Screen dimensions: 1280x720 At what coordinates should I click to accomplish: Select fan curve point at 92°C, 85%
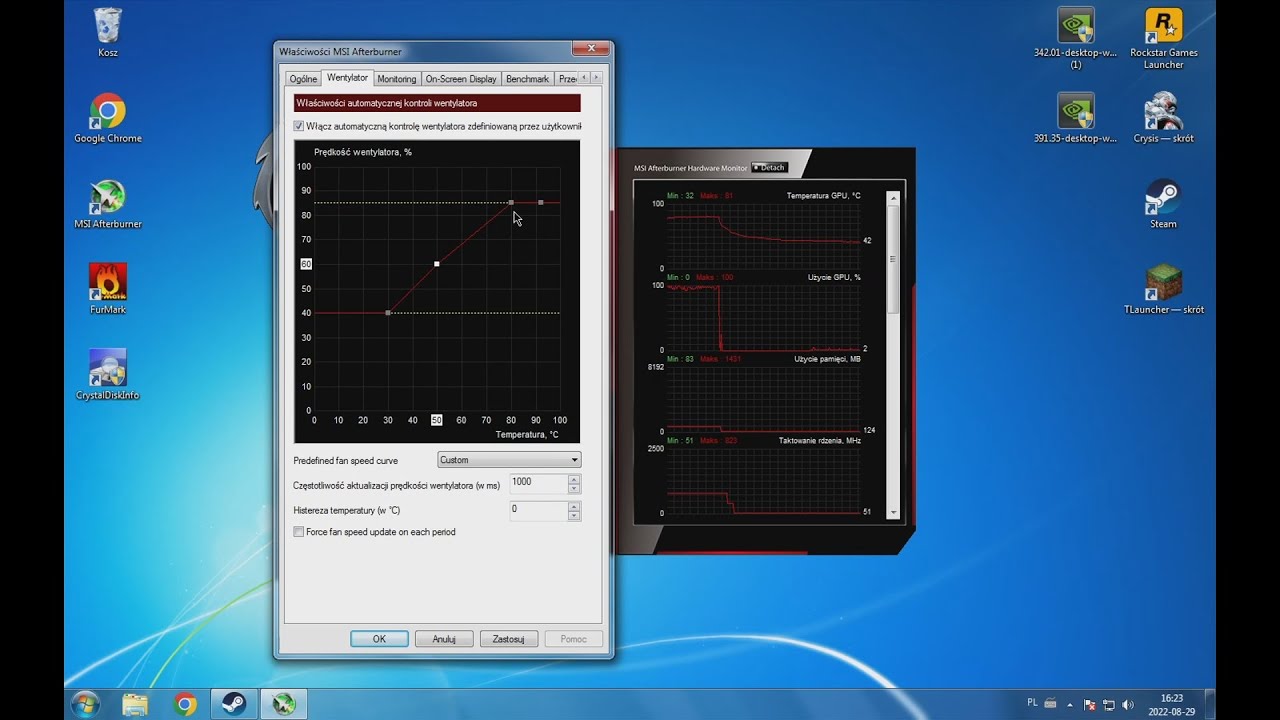[x=541, y=202]
